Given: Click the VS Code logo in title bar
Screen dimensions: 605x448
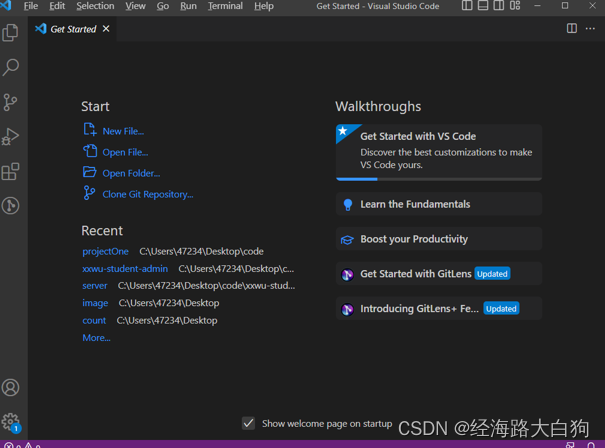Looking at the screenshot, I should tap(5, 5).
